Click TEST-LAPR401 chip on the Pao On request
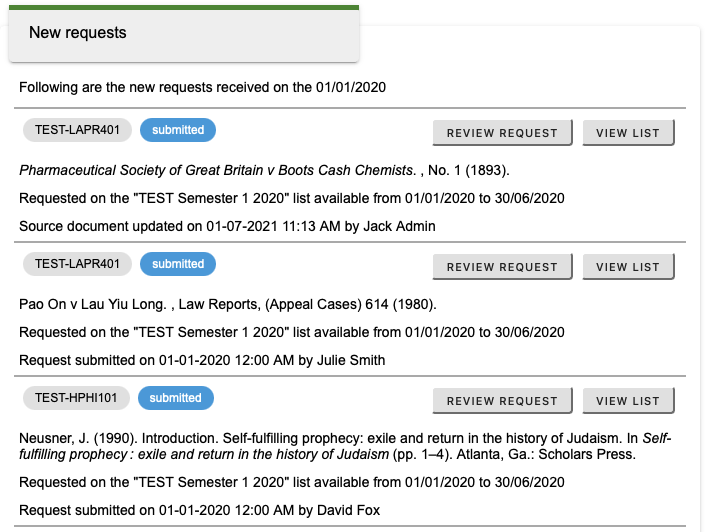 [77, 264]
